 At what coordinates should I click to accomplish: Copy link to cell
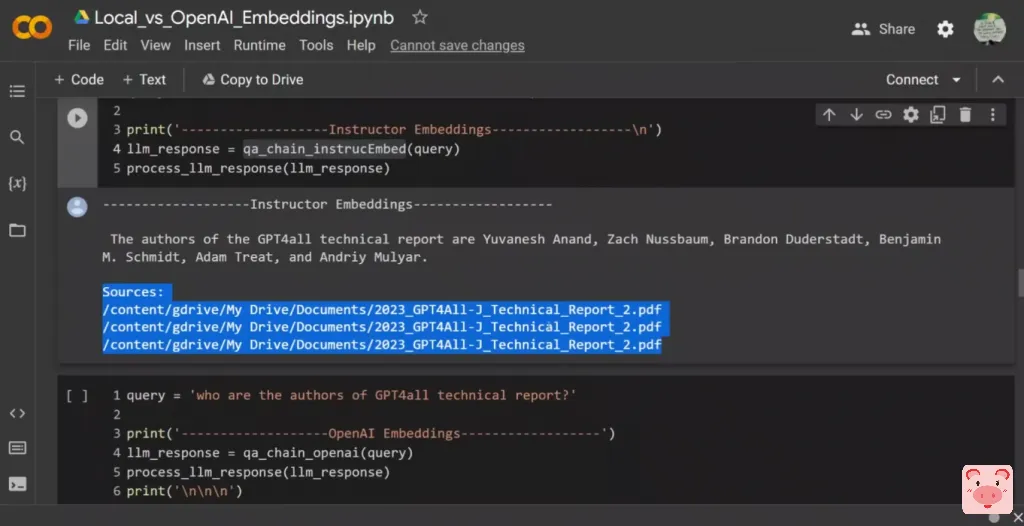883,115
